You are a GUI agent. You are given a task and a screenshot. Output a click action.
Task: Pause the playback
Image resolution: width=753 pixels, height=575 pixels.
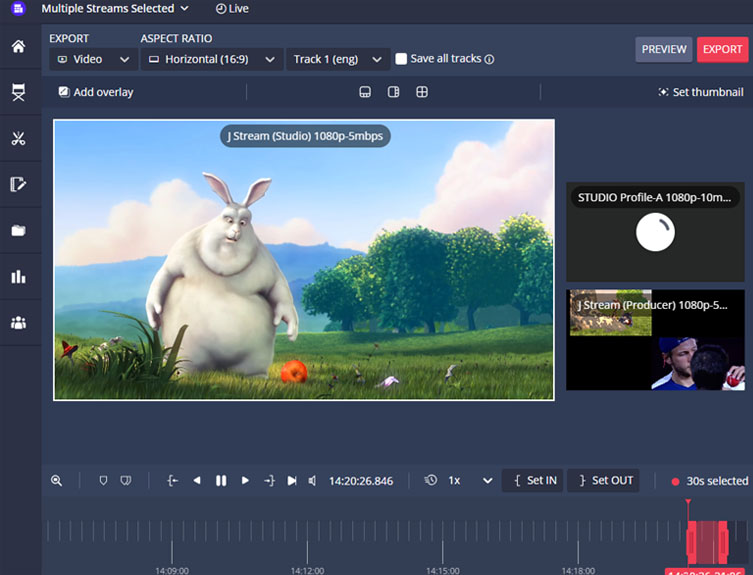click(x=221, y=480)
